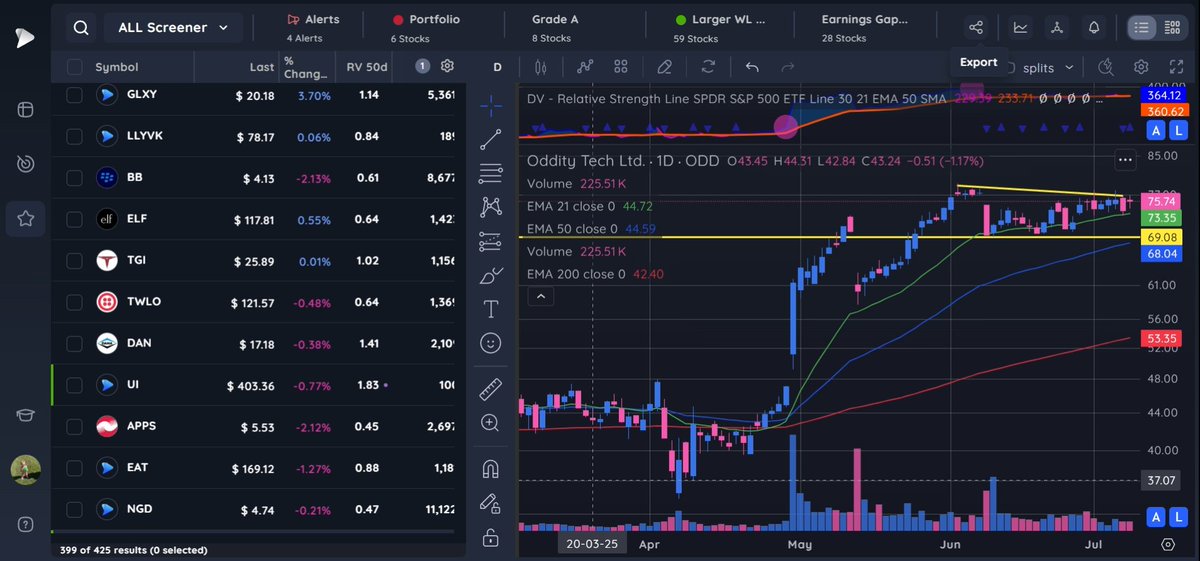The width and height of the screenshot is (1200, 561).
Task: Open the three-dots chart pane menu
Action: tap(1126, 160)
